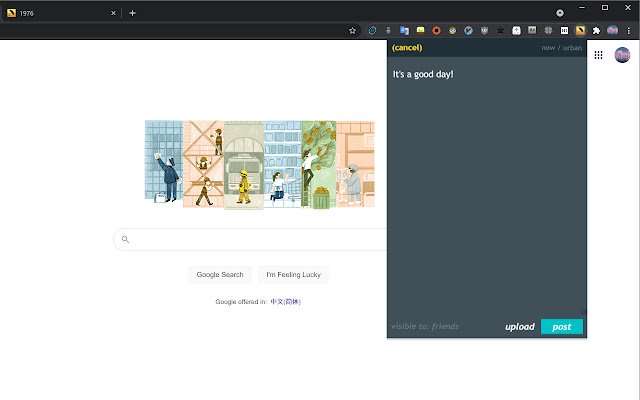Click the yellow note extension icon
Screen dimensions: 640x400
420,30
